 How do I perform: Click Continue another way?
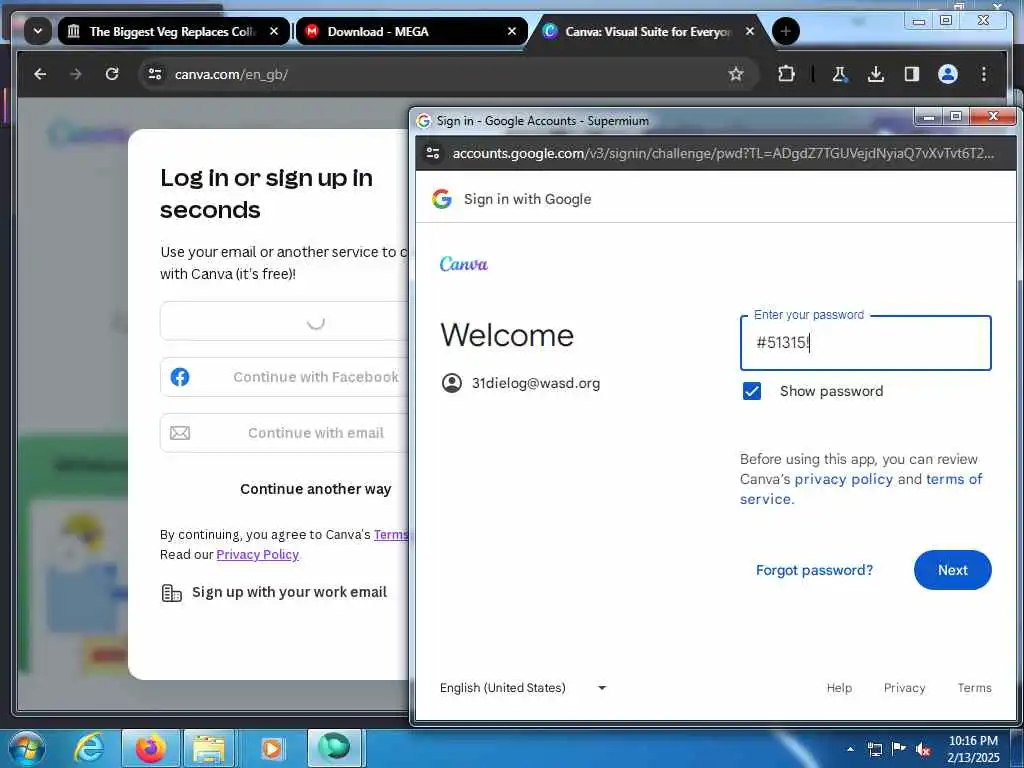pos(315,489)
